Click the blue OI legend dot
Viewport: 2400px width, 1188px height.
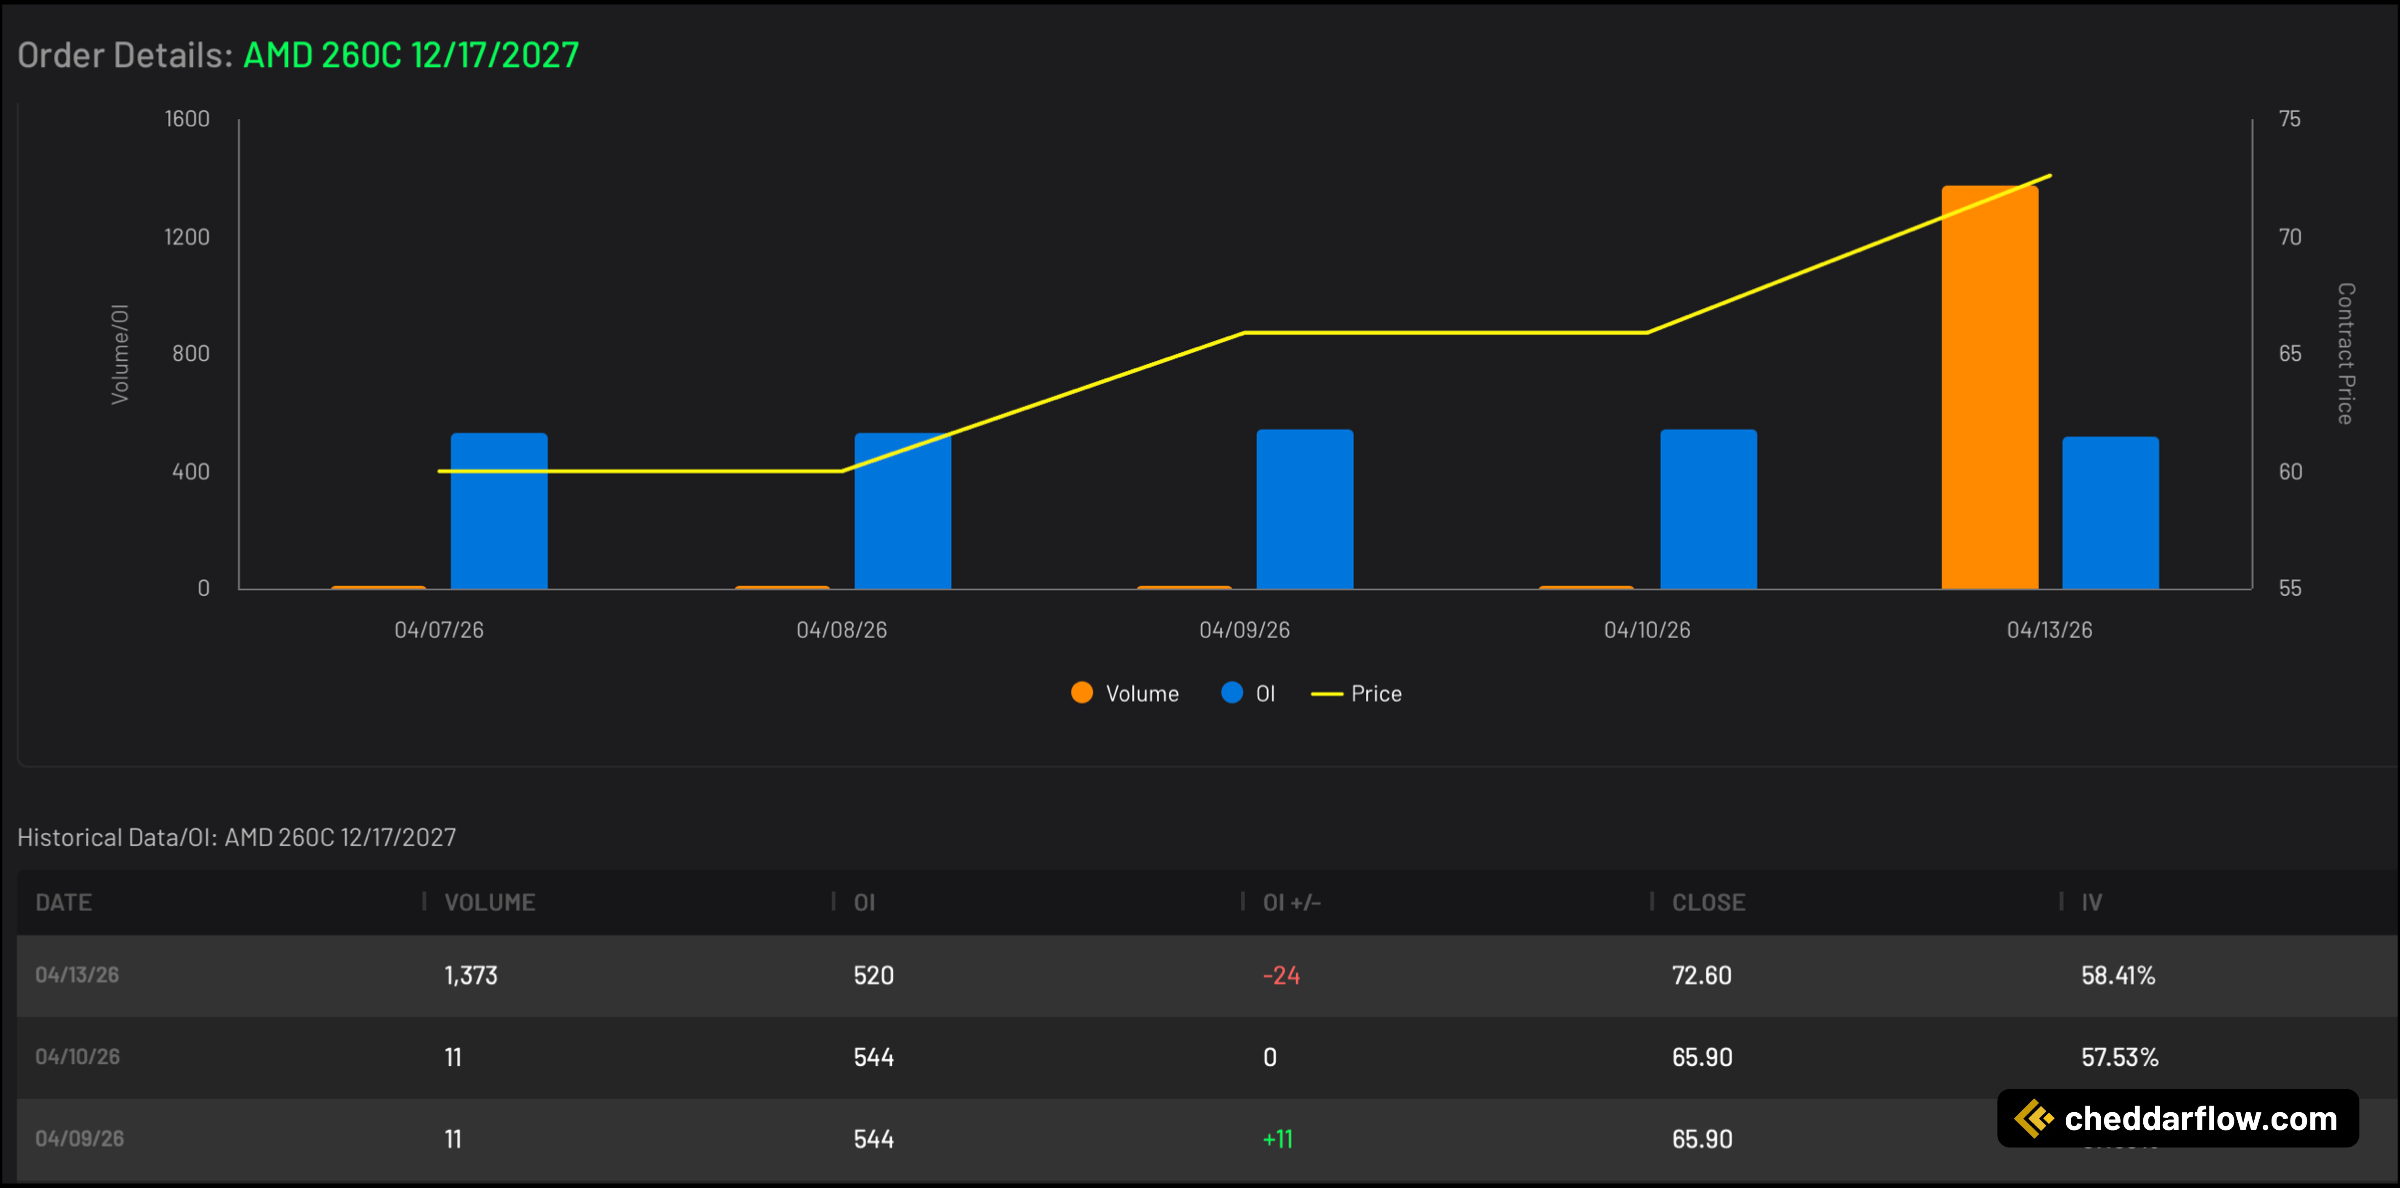[x=1232, y=693]
